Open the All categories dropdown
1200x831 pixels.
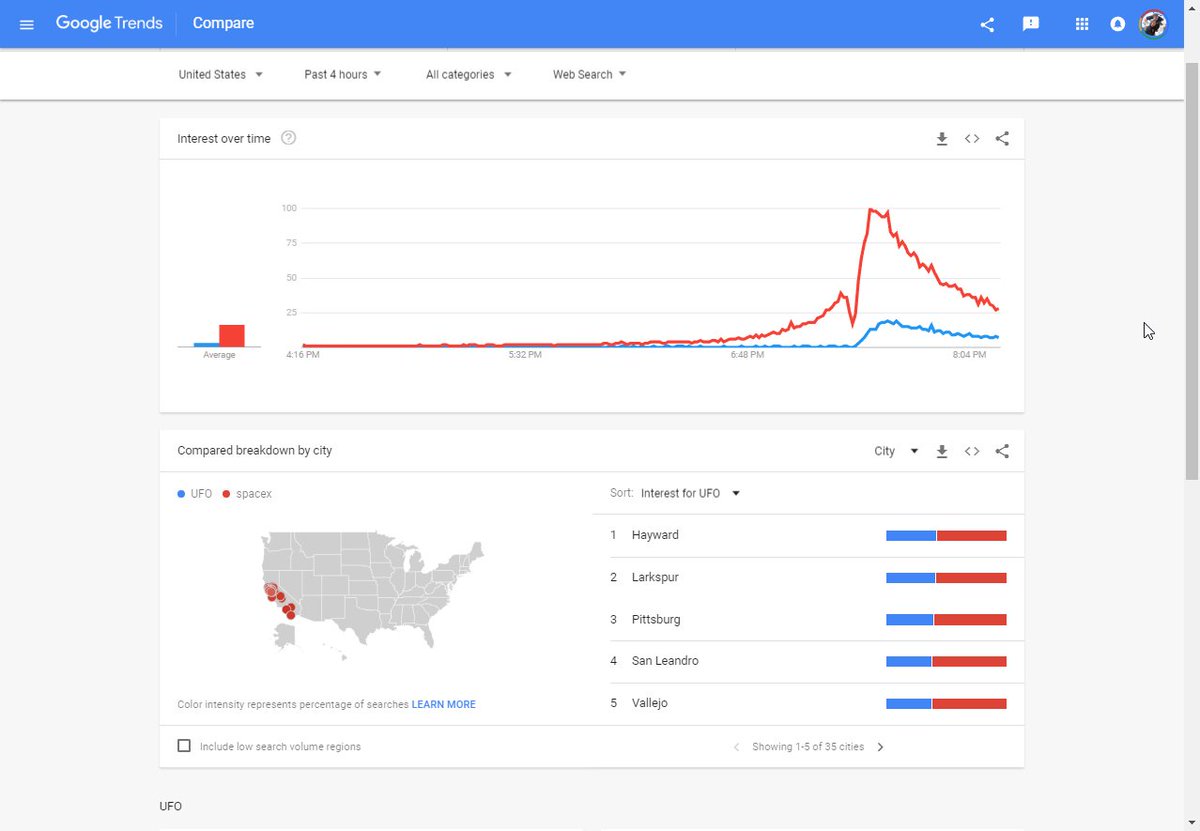[469, 74]
